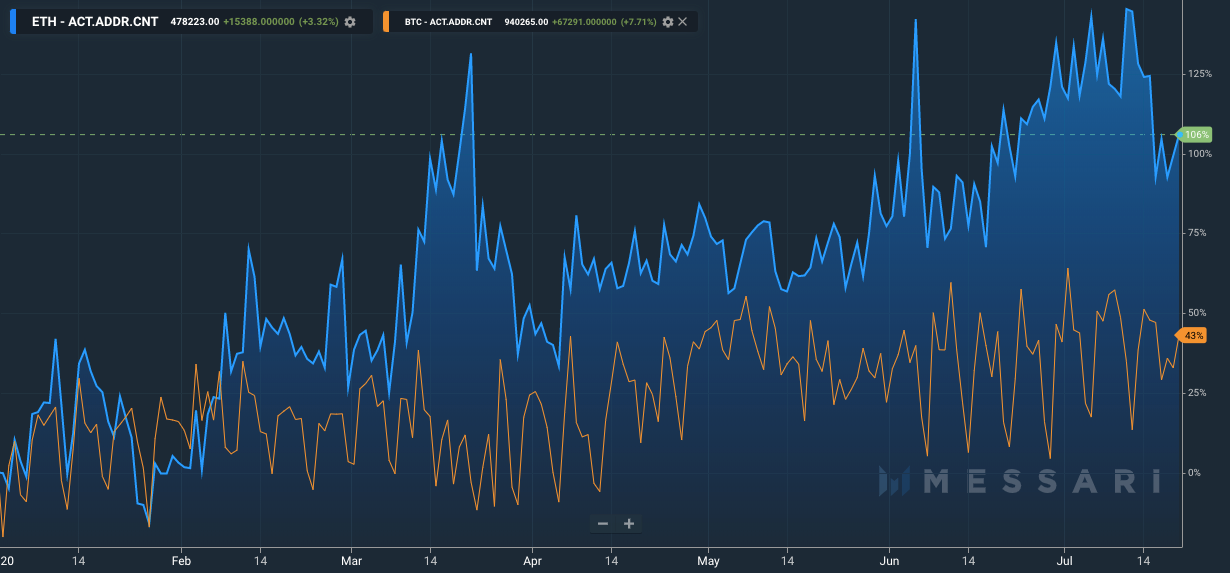This screenshot has height=573, width=1230.
Task: Click the orange BTC series color bar
Action: (x=386, y=22)
